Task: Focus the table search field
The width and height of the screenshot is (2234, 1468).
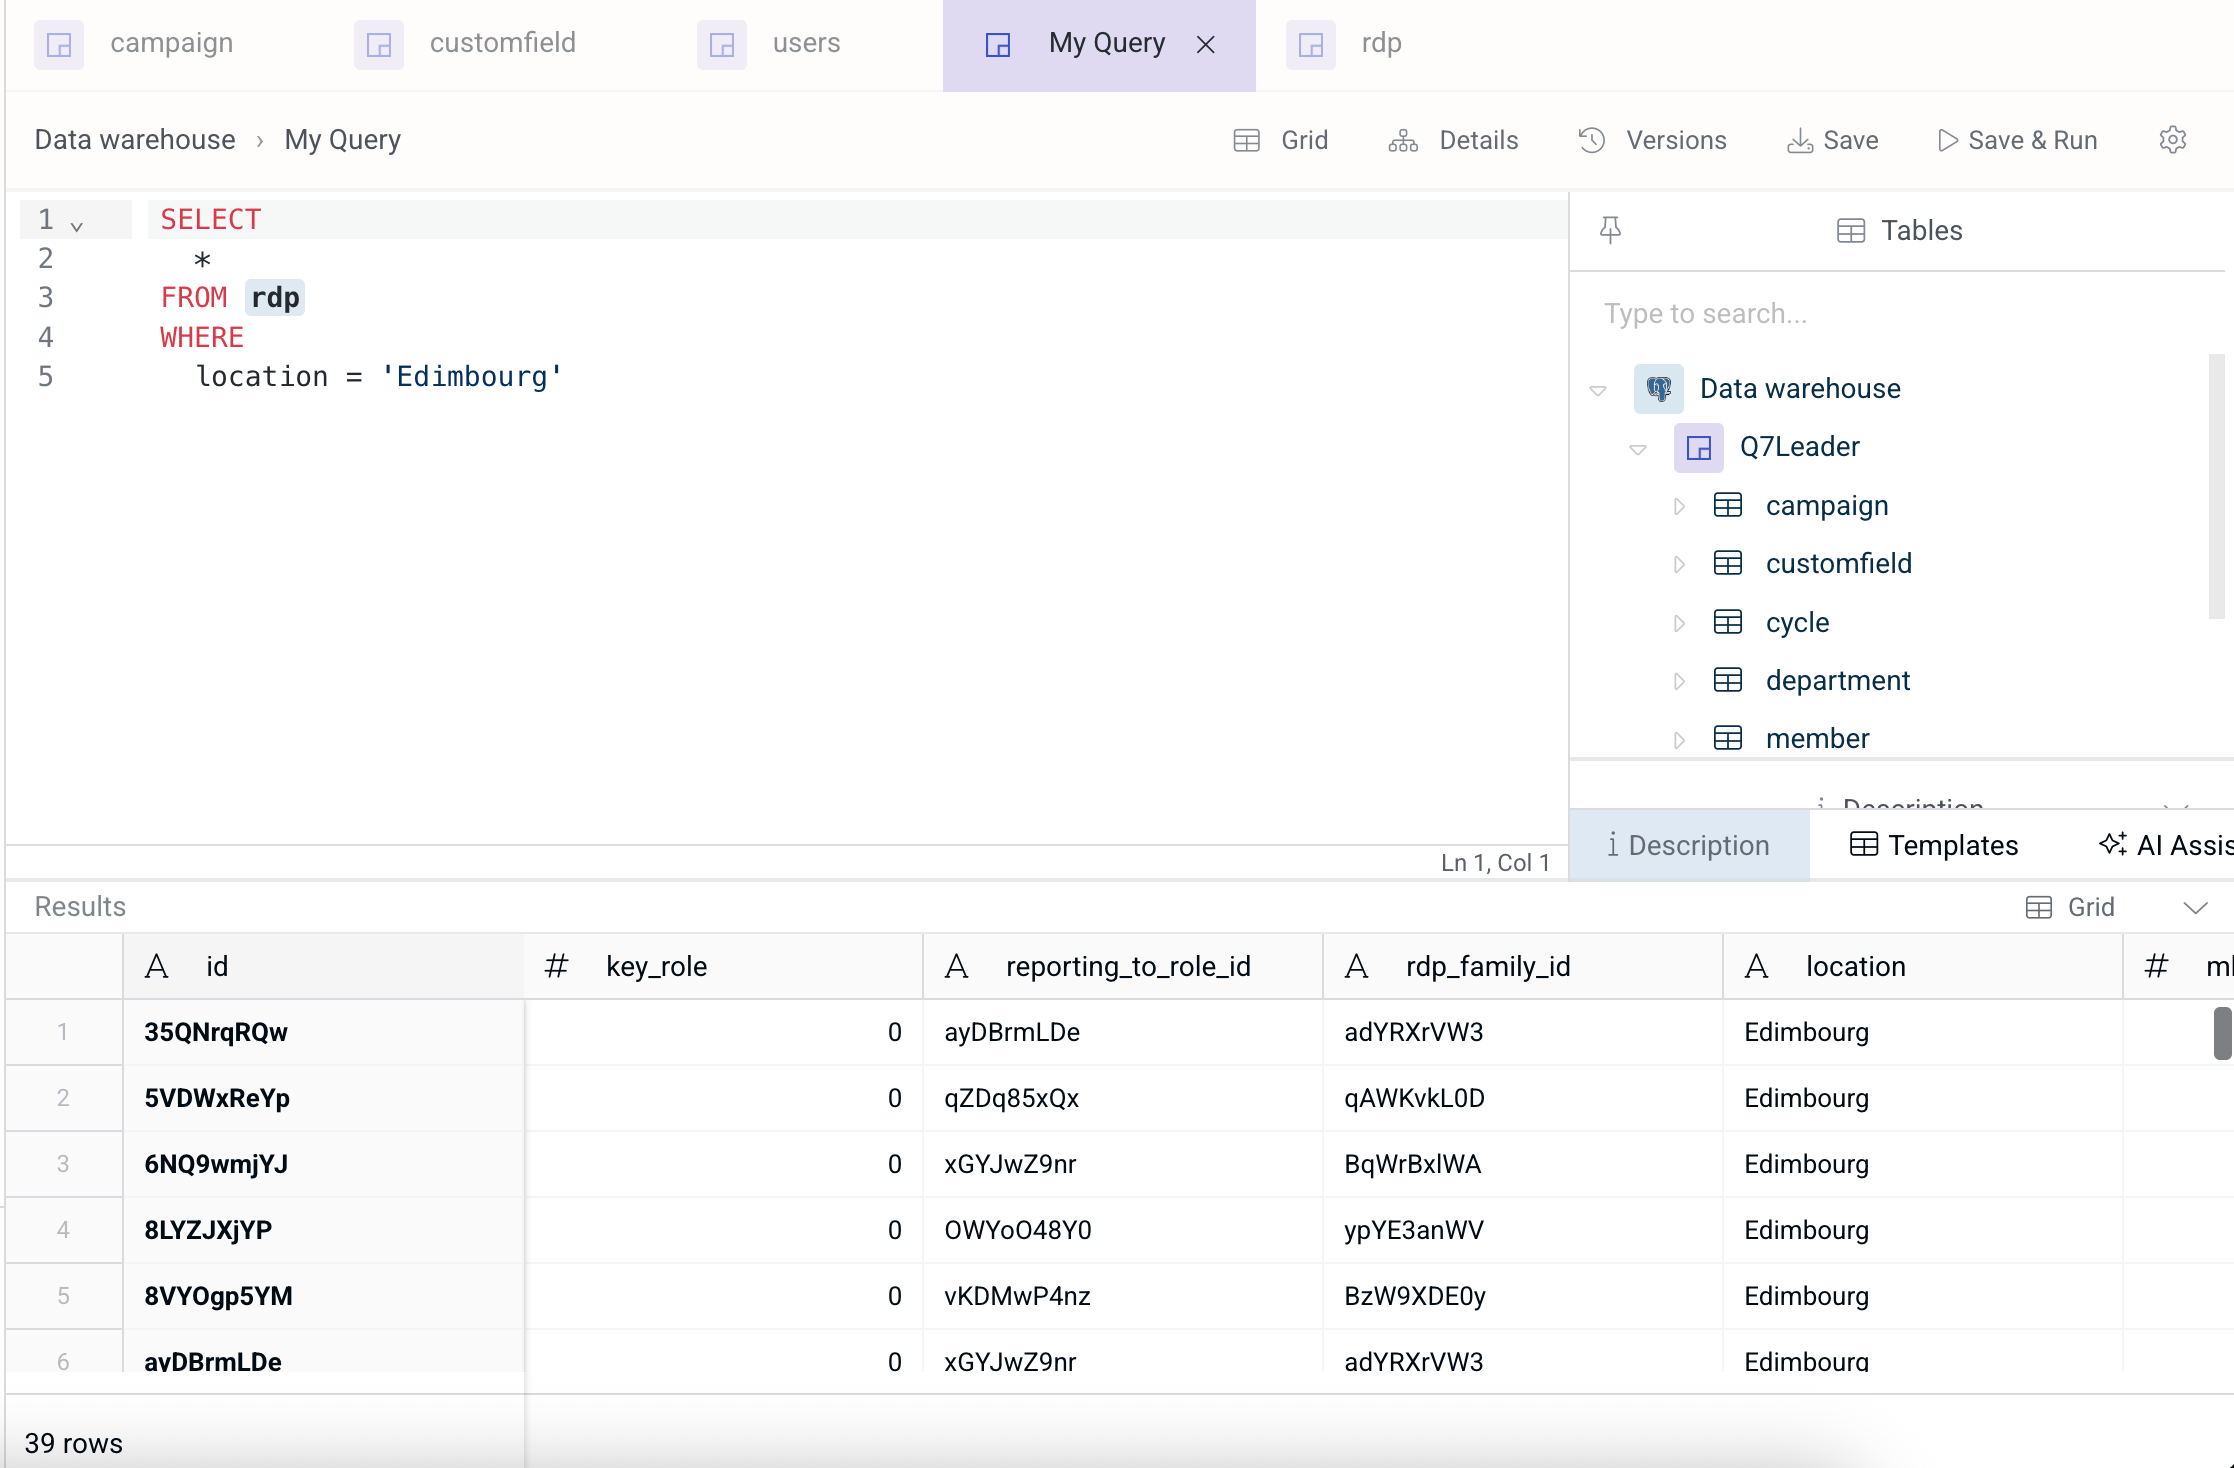Action: point(1896,314)
